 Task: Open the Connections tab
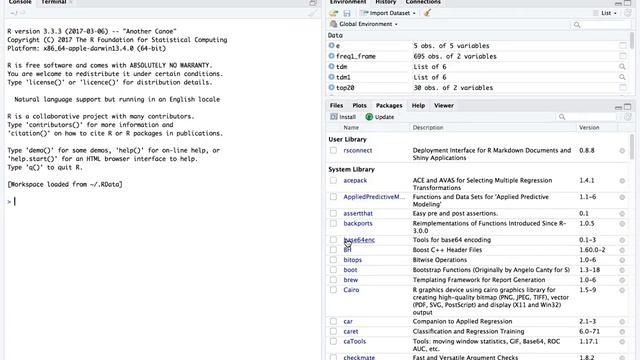(x=423, y=2)
